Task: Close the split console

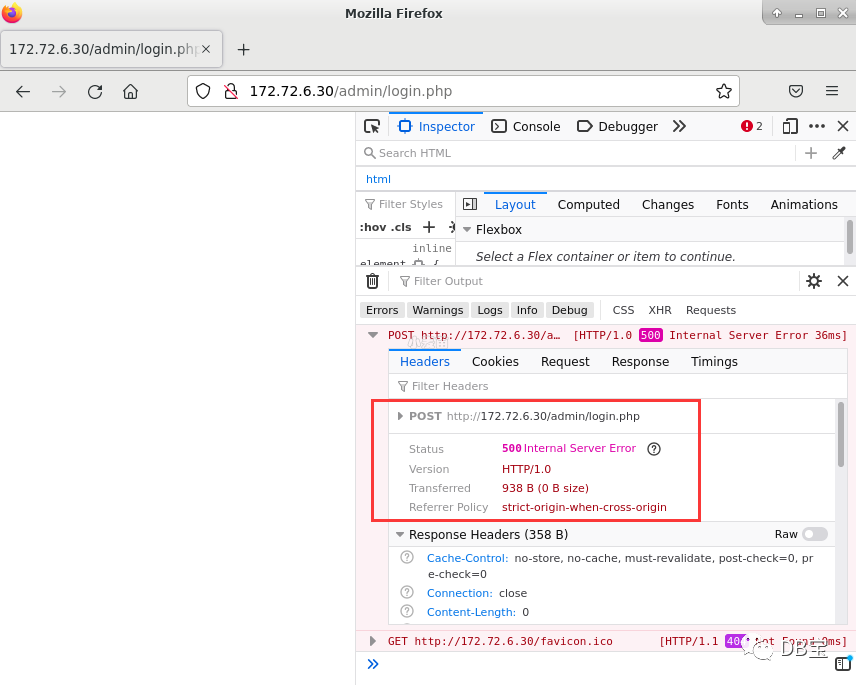Action: (843, 281)
